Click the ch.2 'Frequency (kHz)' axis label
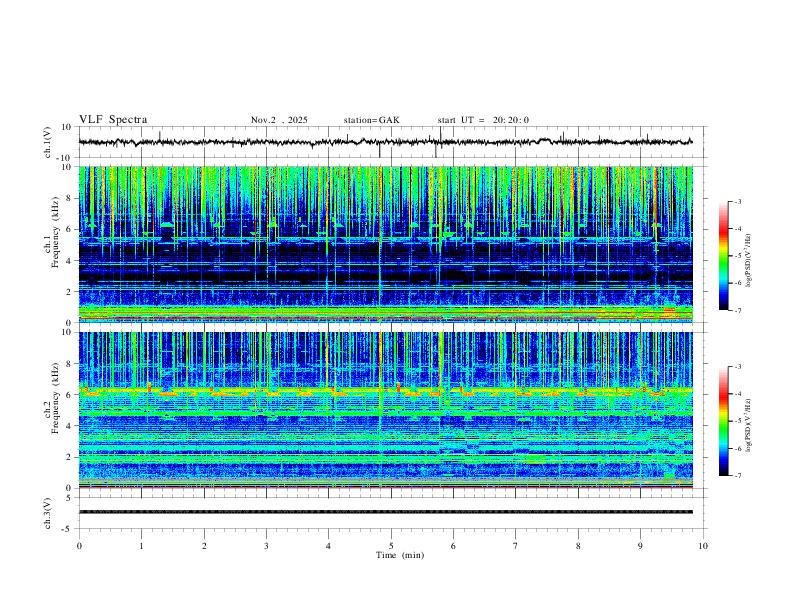Screen dimensions: 792x612 (x=55, y=397)
